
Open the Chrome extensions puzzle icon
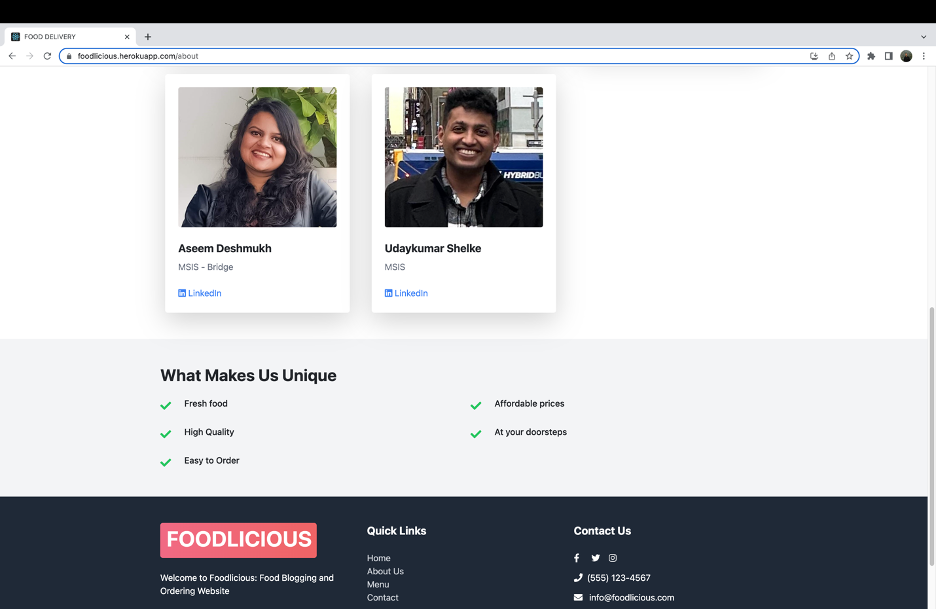click(870, 56)
